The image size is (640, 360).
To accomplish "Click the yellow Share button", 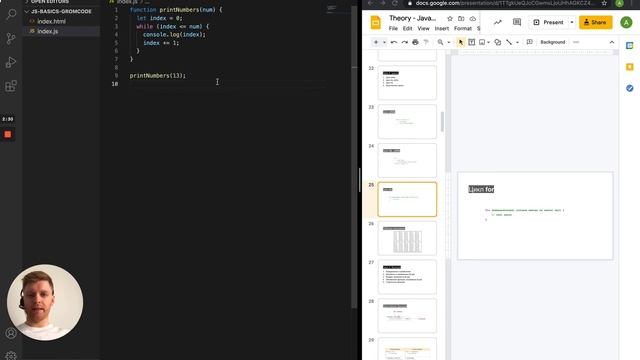I will [x=596, y=22].
